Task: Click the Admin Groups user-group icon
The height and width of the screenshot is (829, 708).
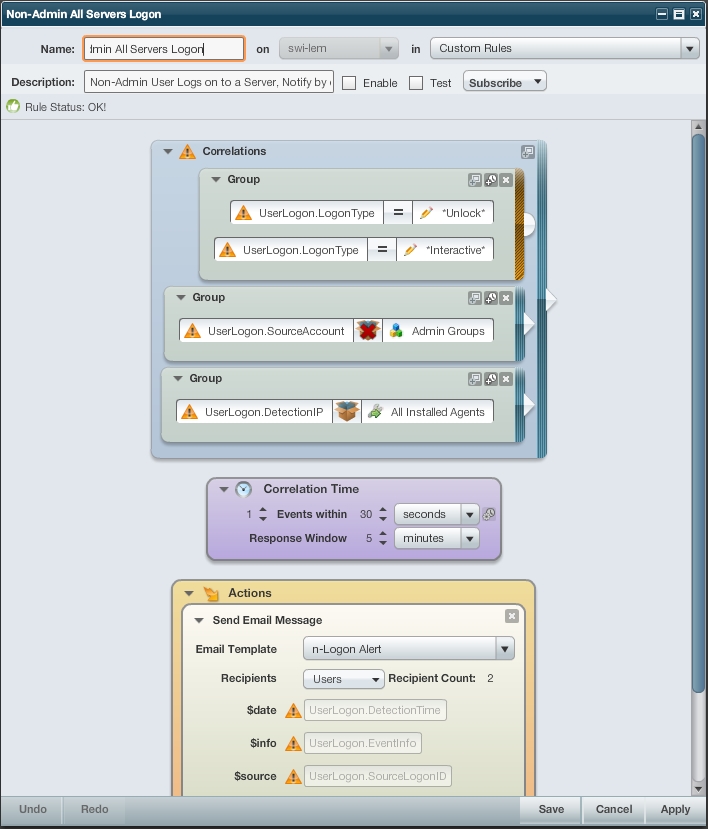Action: 396,331
